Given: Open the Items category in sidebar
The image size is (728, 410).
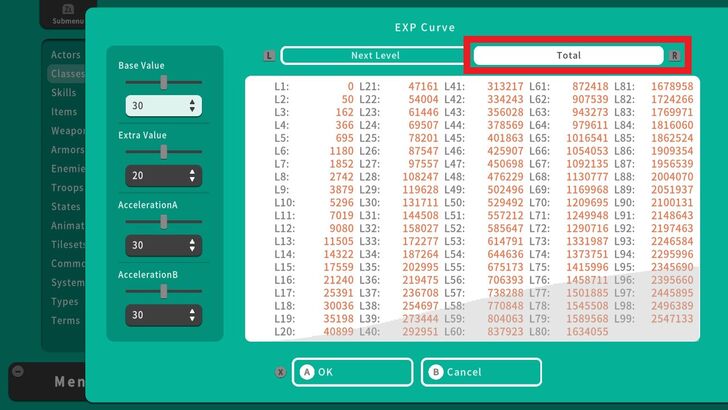Looking at the screenshot, I should click(65, 112).
